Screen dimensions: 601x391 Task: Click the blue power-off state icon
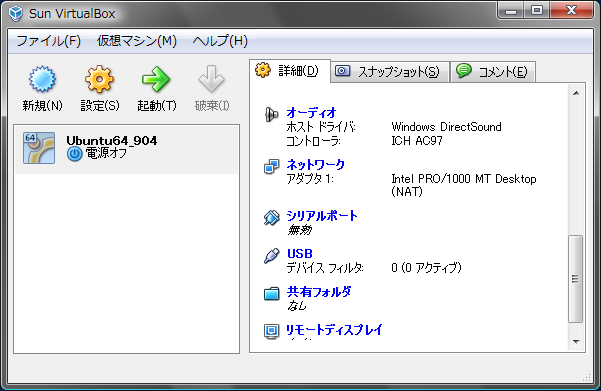click(74, 154)
